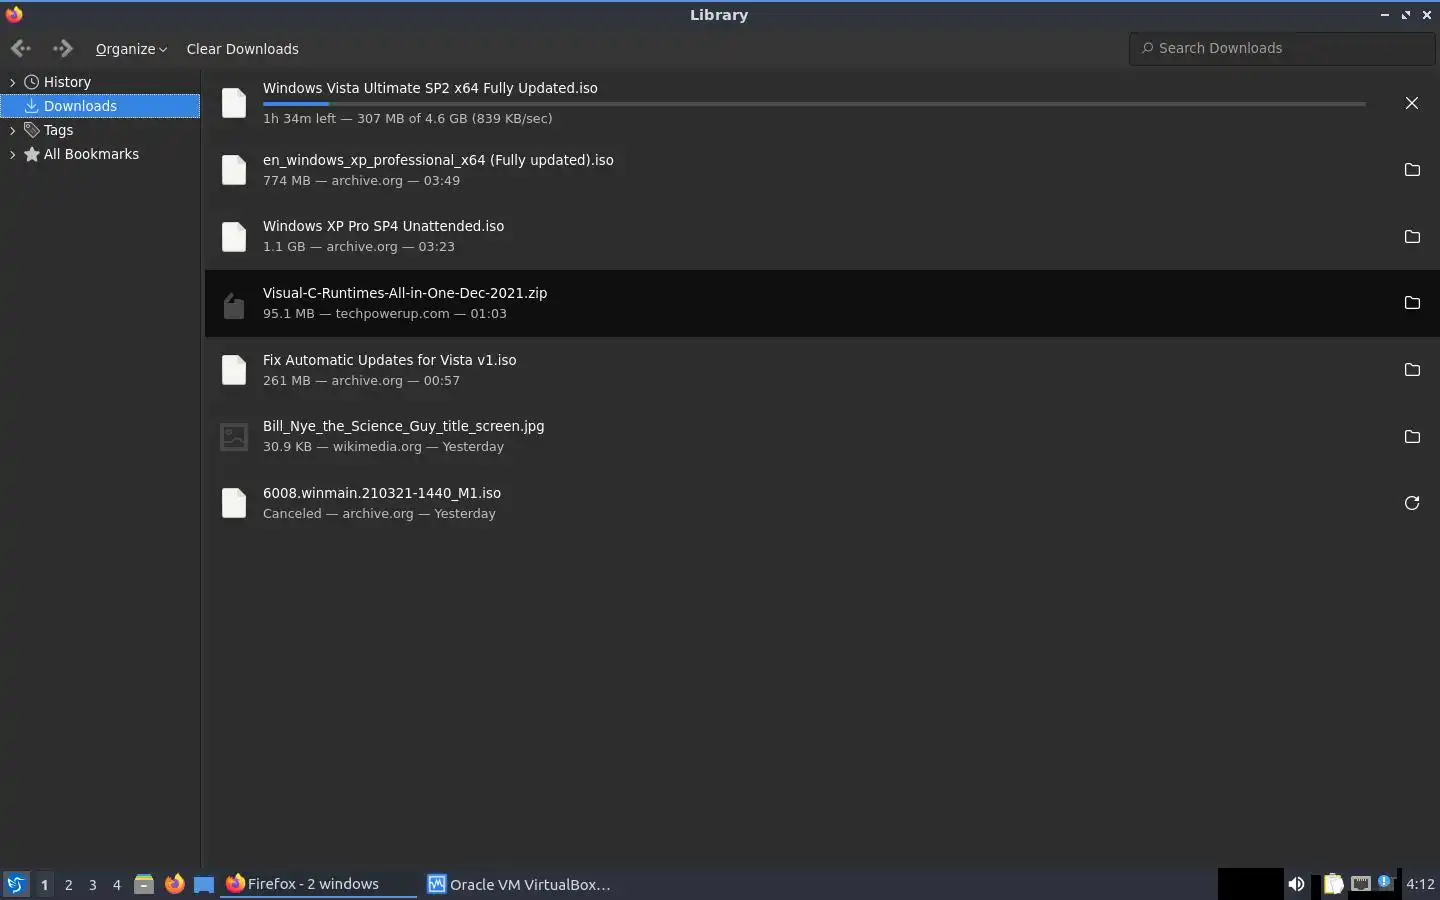Select 6008.winmain.210321-1440_M1.iso name
The image size is (1440, 900).
pyautogui.click(x=382, y=493)
